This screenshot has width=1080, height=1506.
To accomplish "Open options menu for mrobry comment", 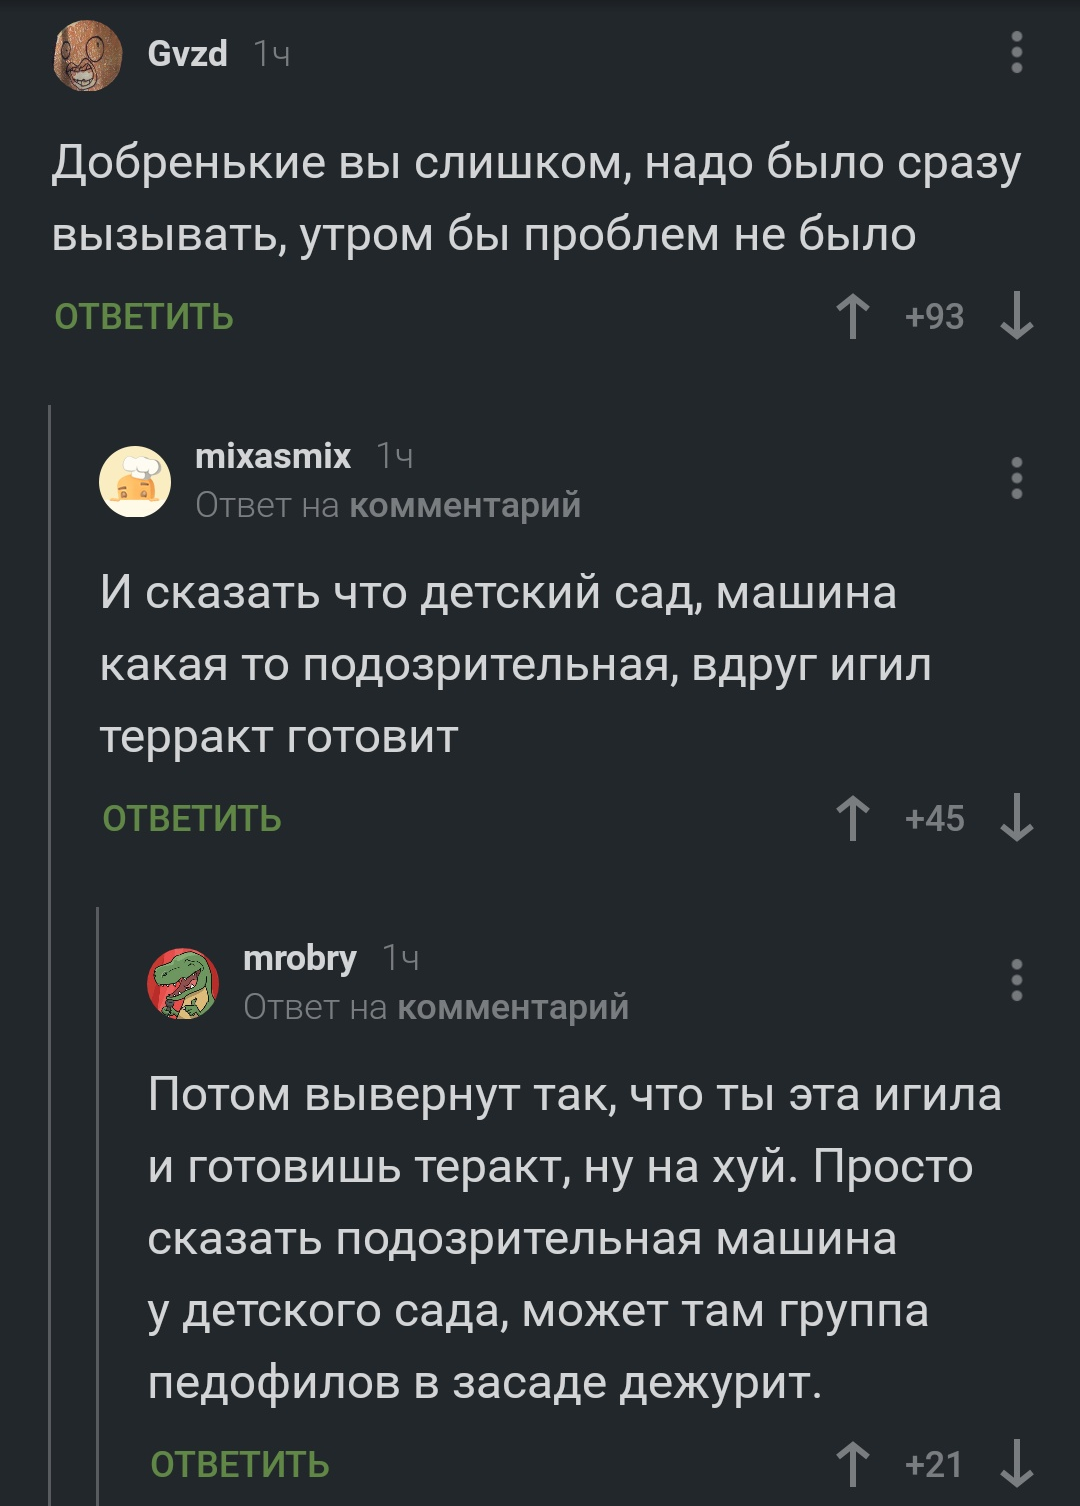I will (x=1016, y=980).
